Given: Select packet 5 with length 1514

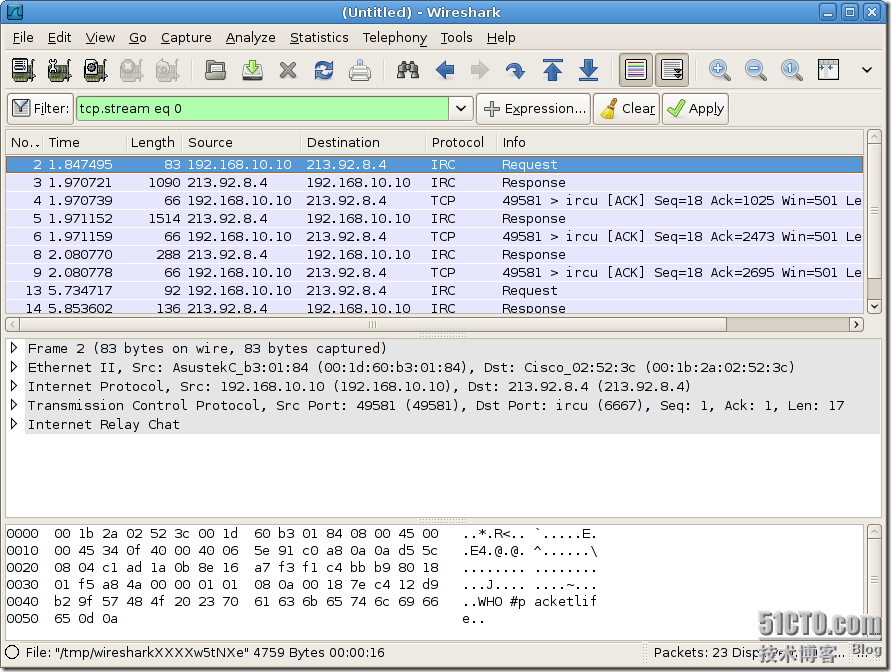Looking at the screenshot, I should (434, 219).
